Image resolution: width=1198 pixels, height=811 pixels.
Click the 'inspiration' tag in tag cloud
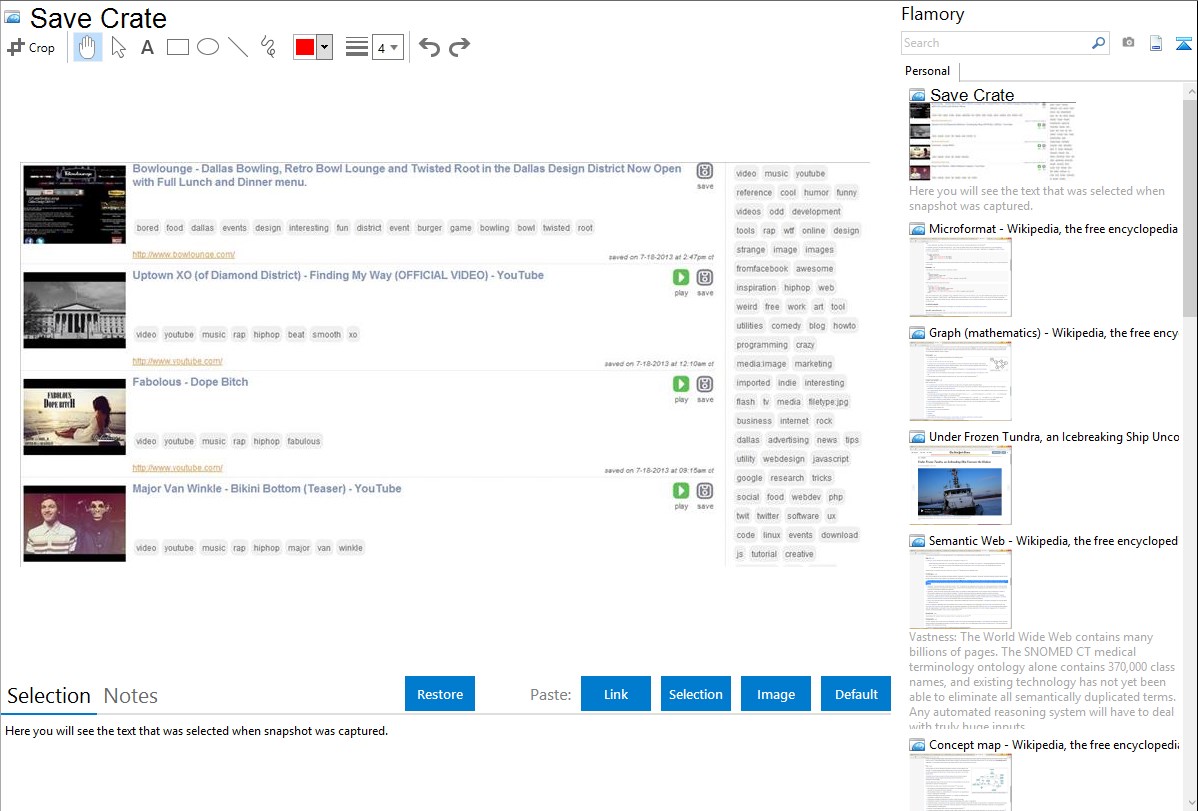coord(756,287)
